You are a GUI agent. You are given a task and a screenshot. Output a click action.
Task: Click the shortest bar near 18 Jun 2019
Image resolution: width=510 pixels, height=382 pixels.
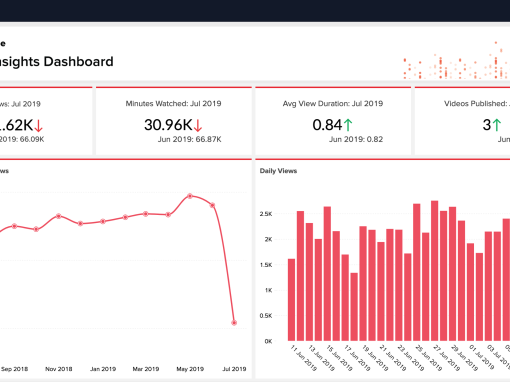click(x=354, y=307)
